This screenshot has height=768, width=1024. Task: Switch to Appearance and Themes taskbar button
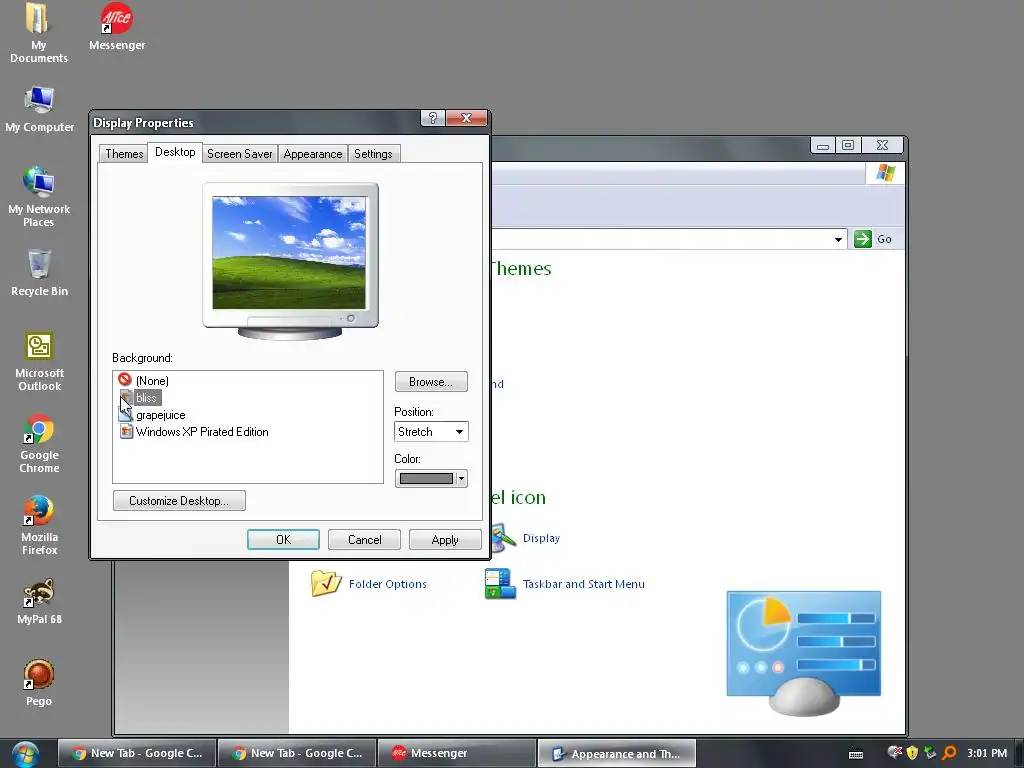coord(616,754)
